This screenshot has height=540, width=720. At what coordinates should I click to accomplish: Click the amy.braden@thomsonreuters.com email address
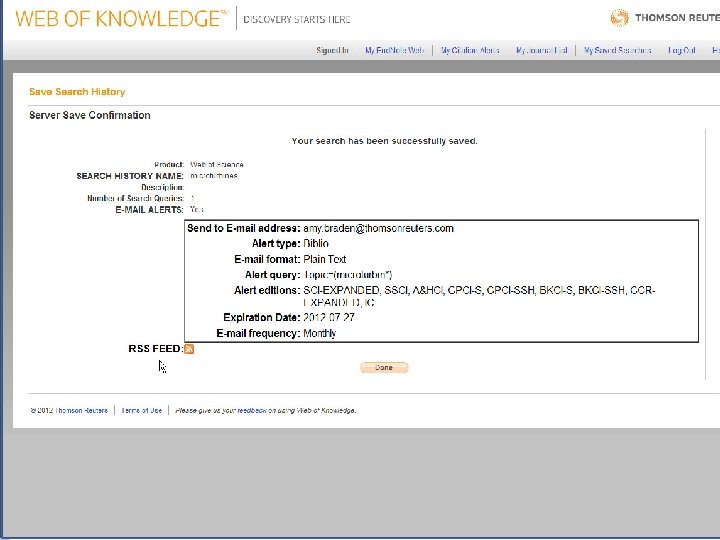coord(378,228)
